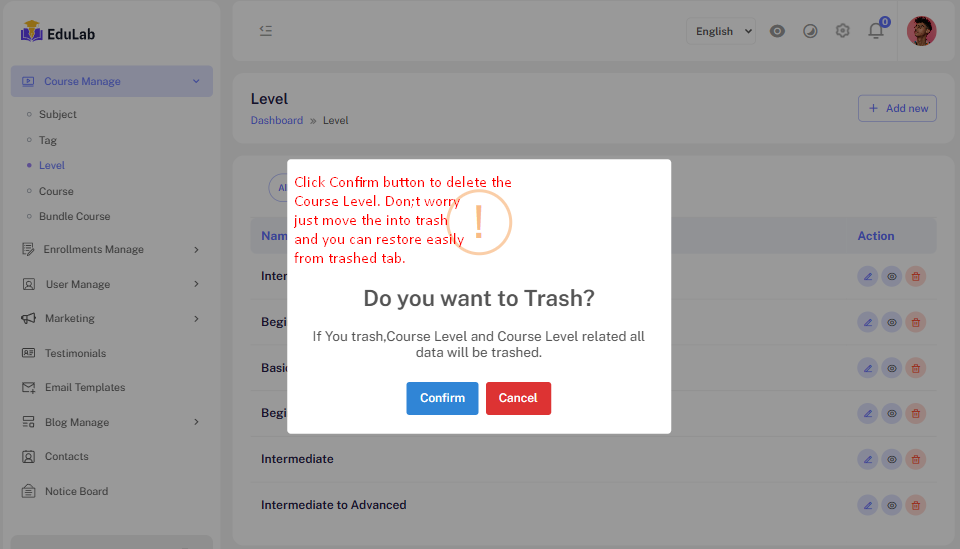
Task: Click the Dashboard breadcrumb link
Action: [276, 120]
